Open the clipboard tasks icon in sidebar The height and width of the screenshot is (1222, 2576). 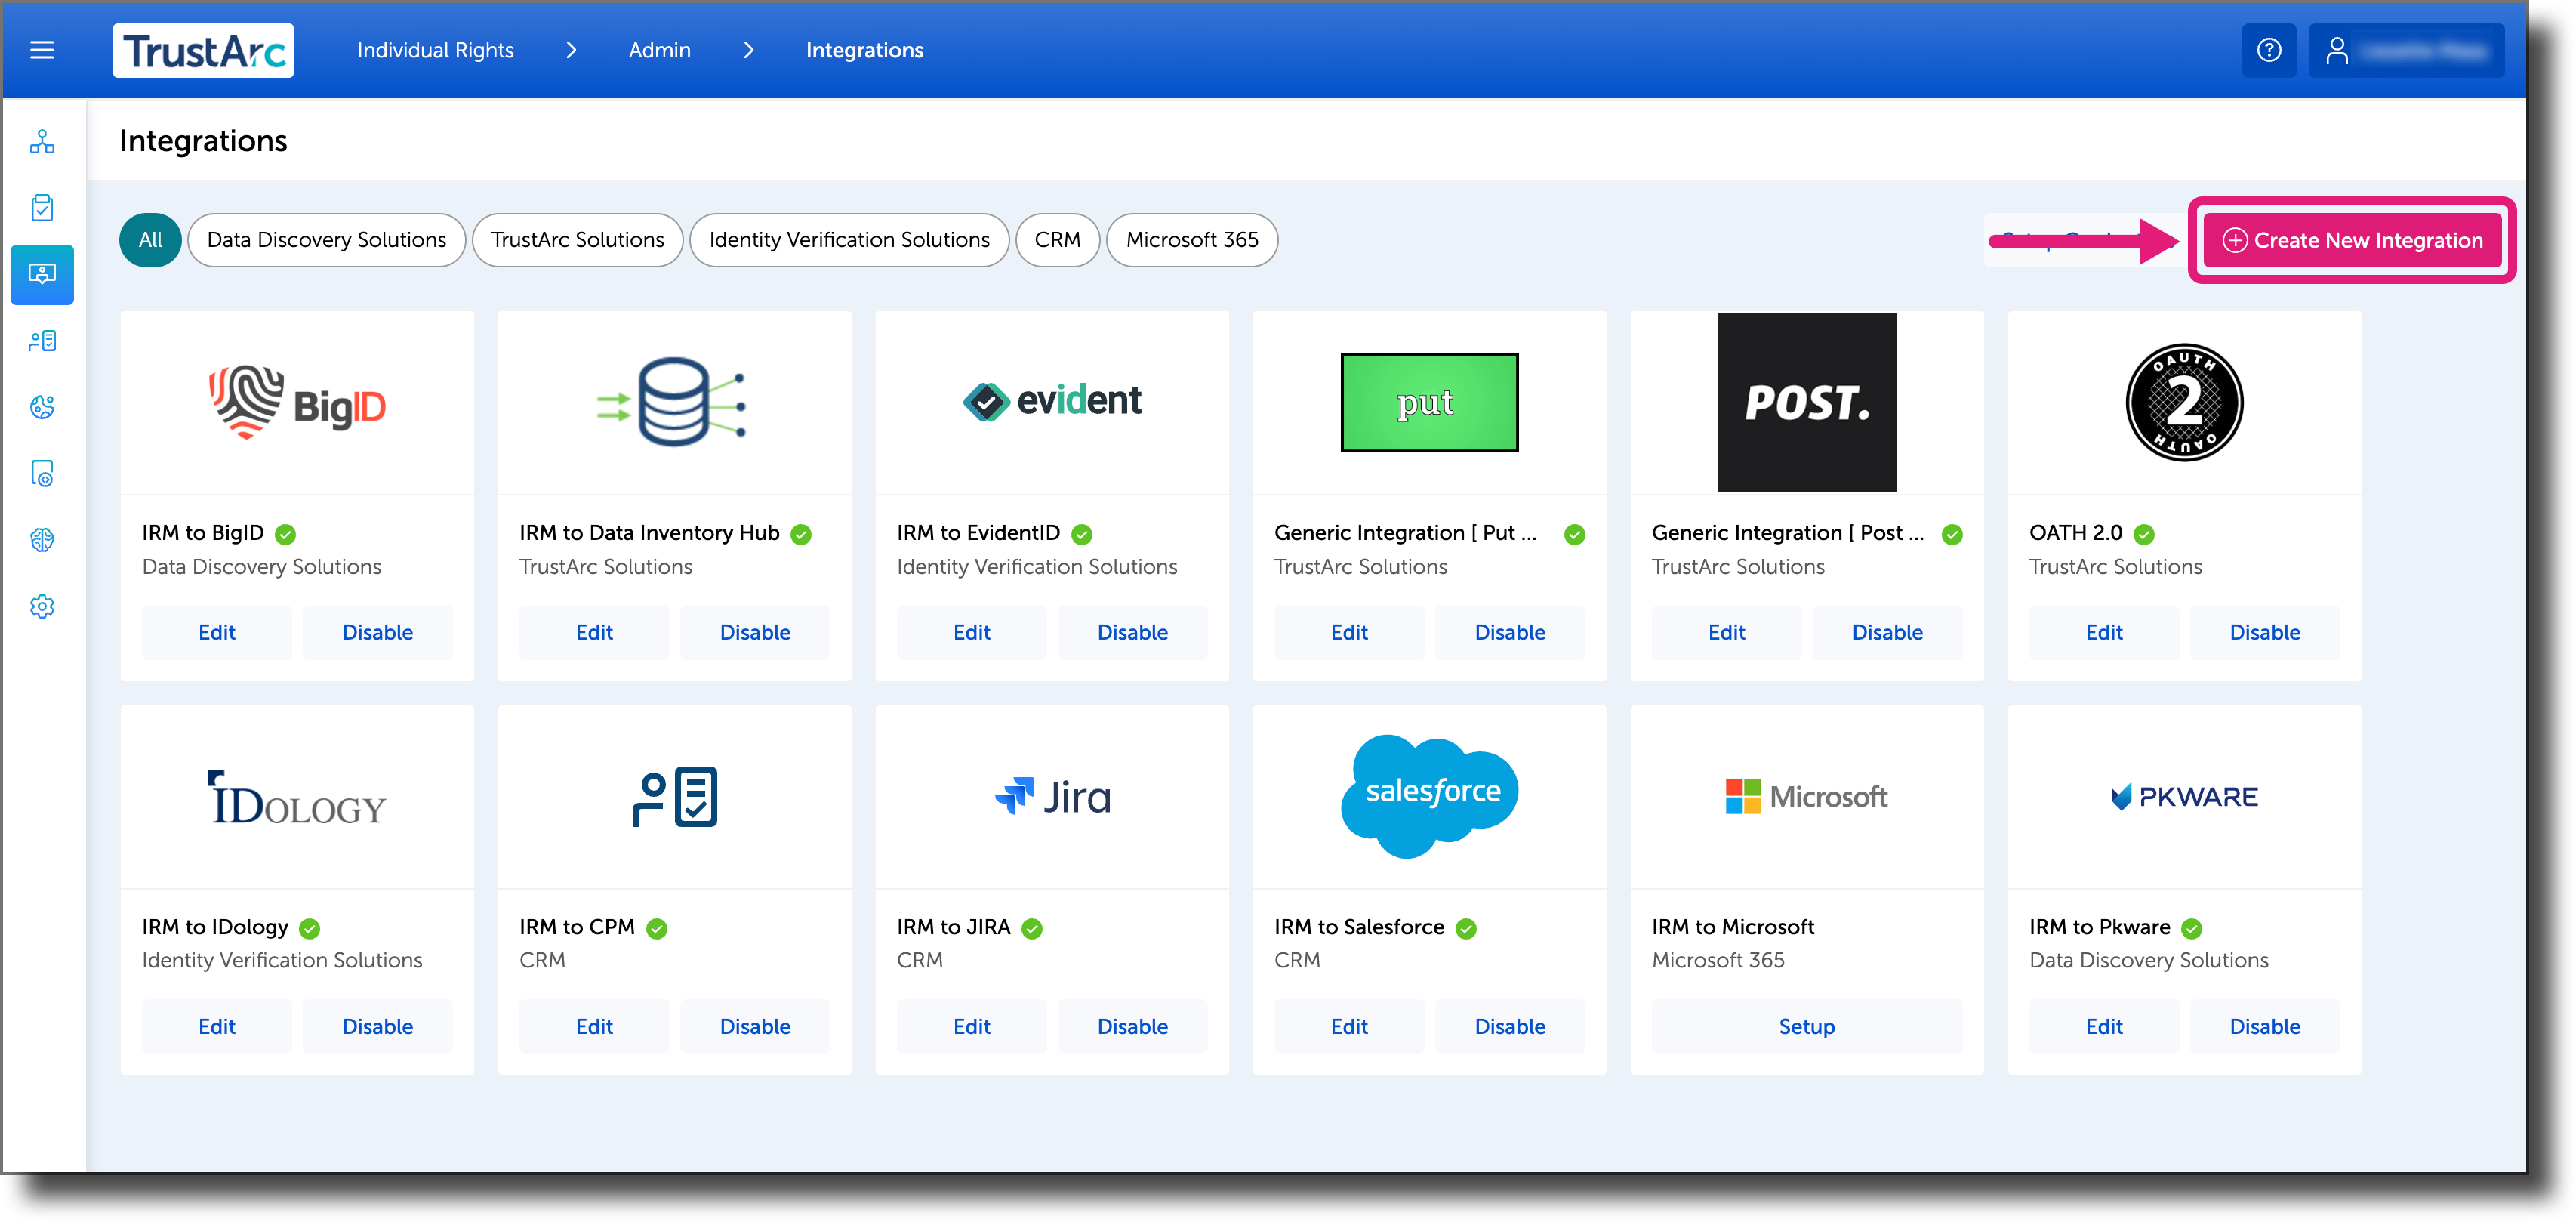point(42,207)
